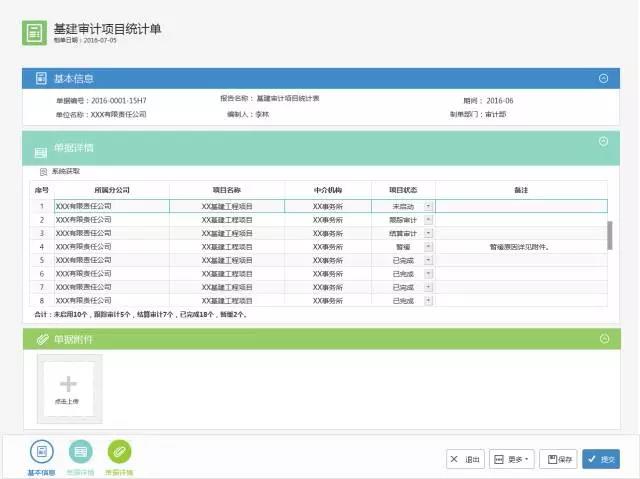640x479 pixels.
Task: Click the 系统获取 icon above the table
Action: point(42,172)
